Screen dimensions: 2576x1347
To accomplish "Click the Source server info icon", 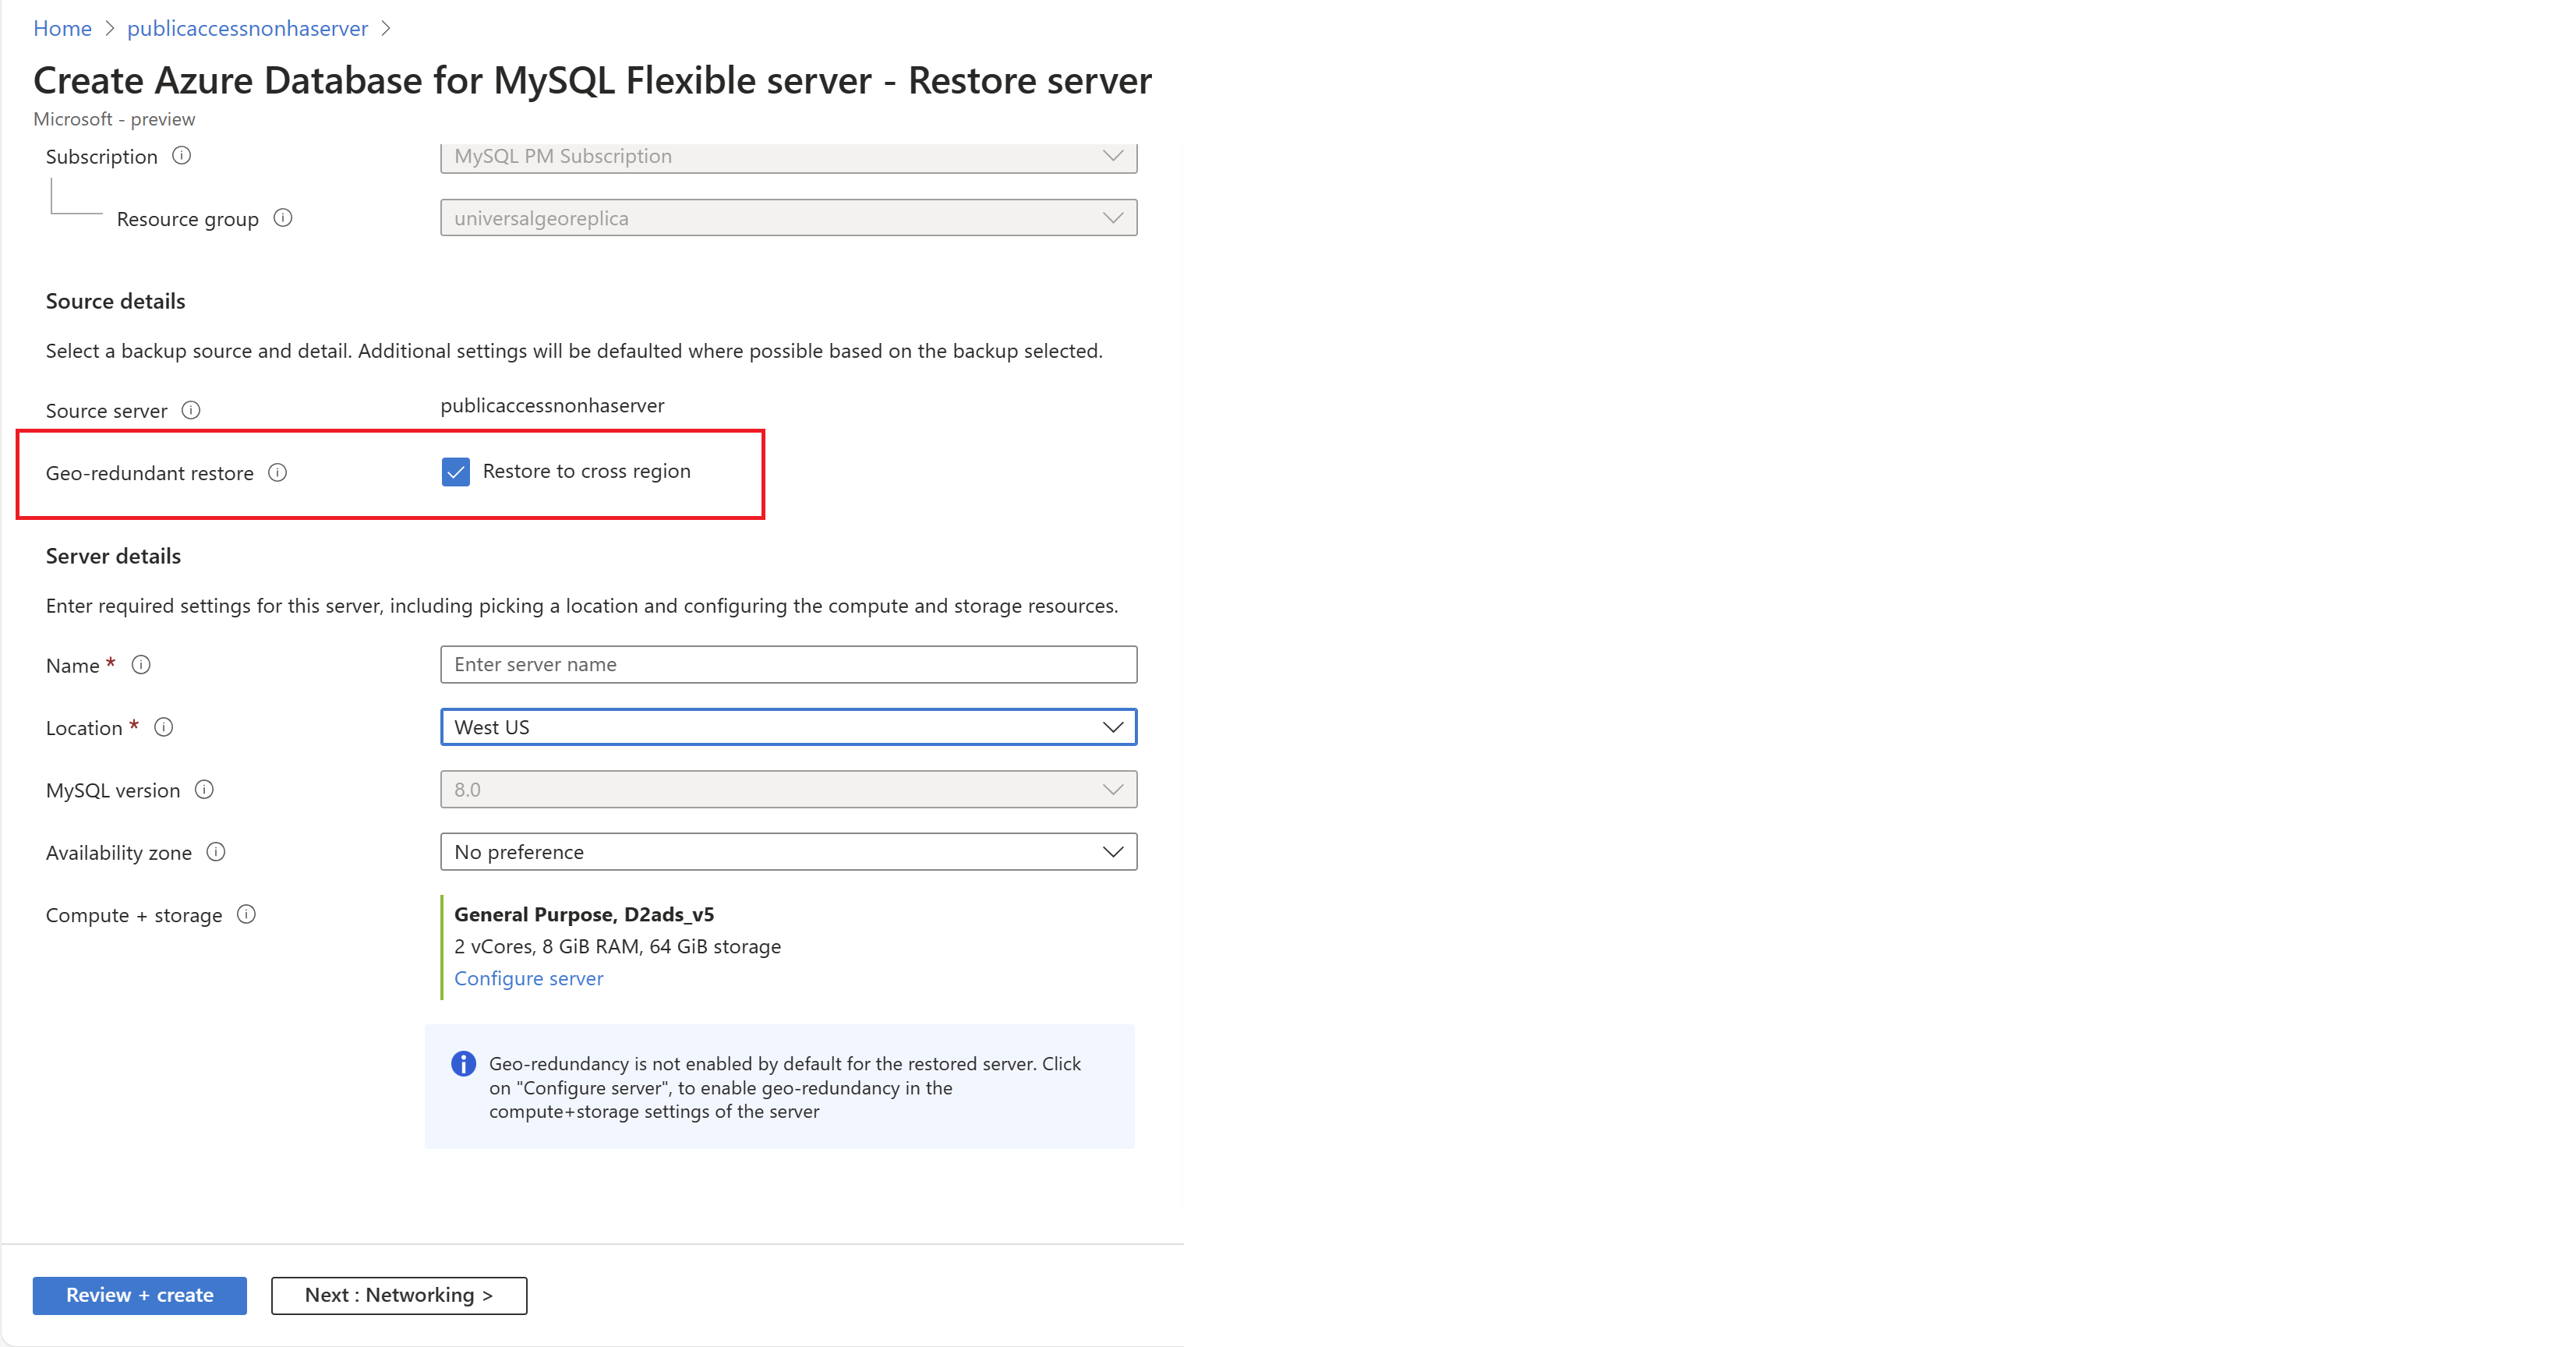I will 191,410.
